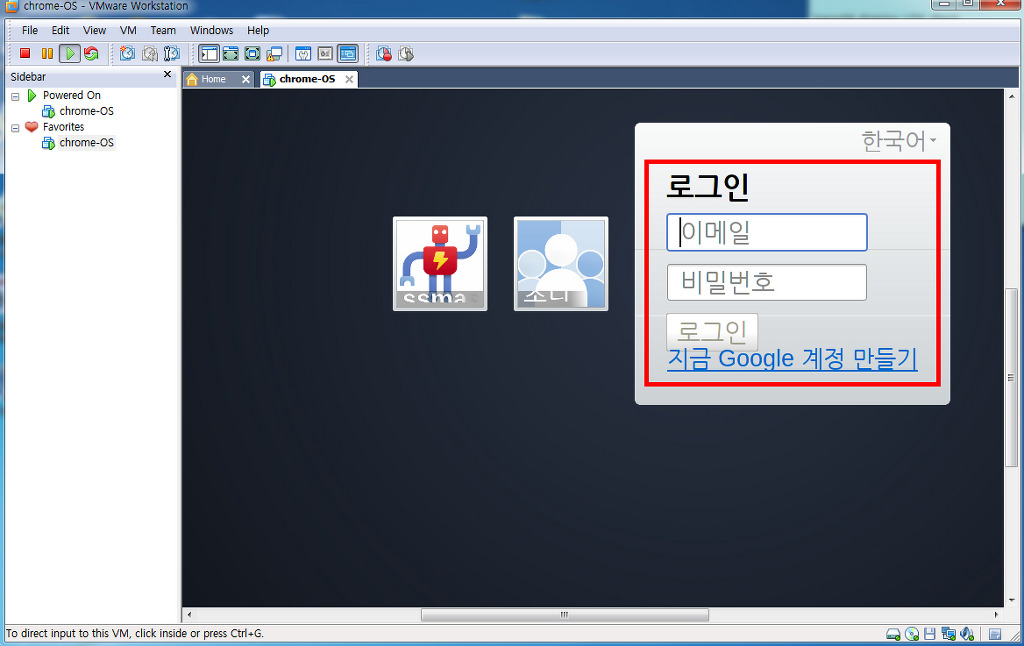Toggle the show/hide sidebar toolbar button
This screenshot has height=646, width=1024.
tap(208, 54)
